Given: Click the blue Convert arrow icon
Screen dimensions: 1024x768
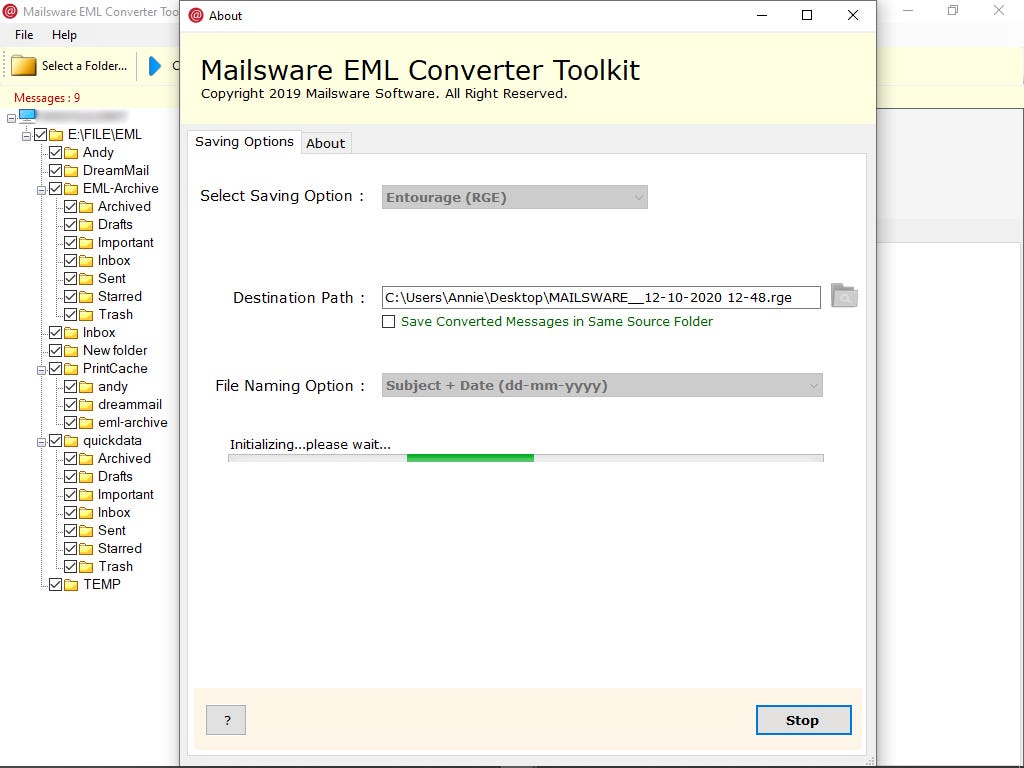Looking at the screenshot, I should (x=155, y=66).
